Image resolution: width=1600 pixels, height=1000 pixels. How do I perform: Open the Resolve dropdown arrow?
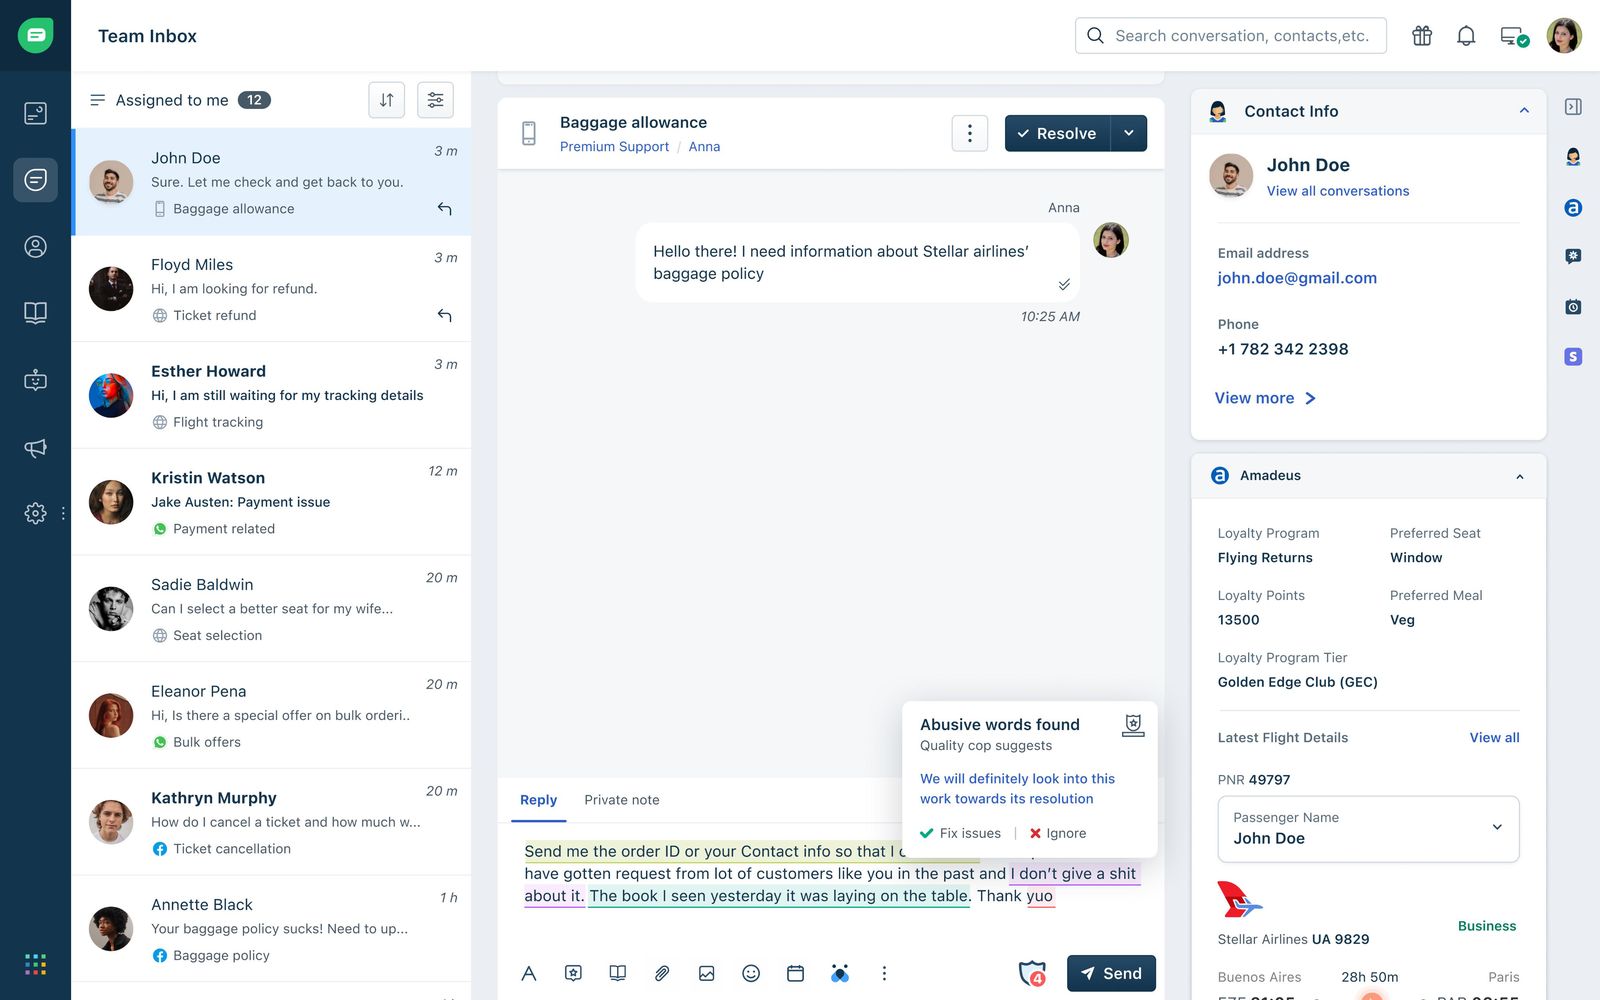pyautogui.click(x=1129, y=133)
